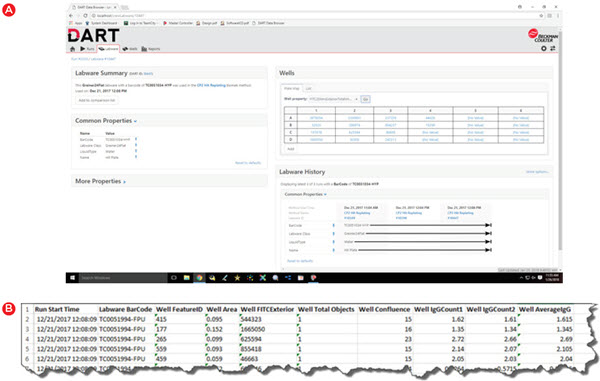This screenshot has height=381, width=600.
Task: Click the DART logo
Action: 93,36
